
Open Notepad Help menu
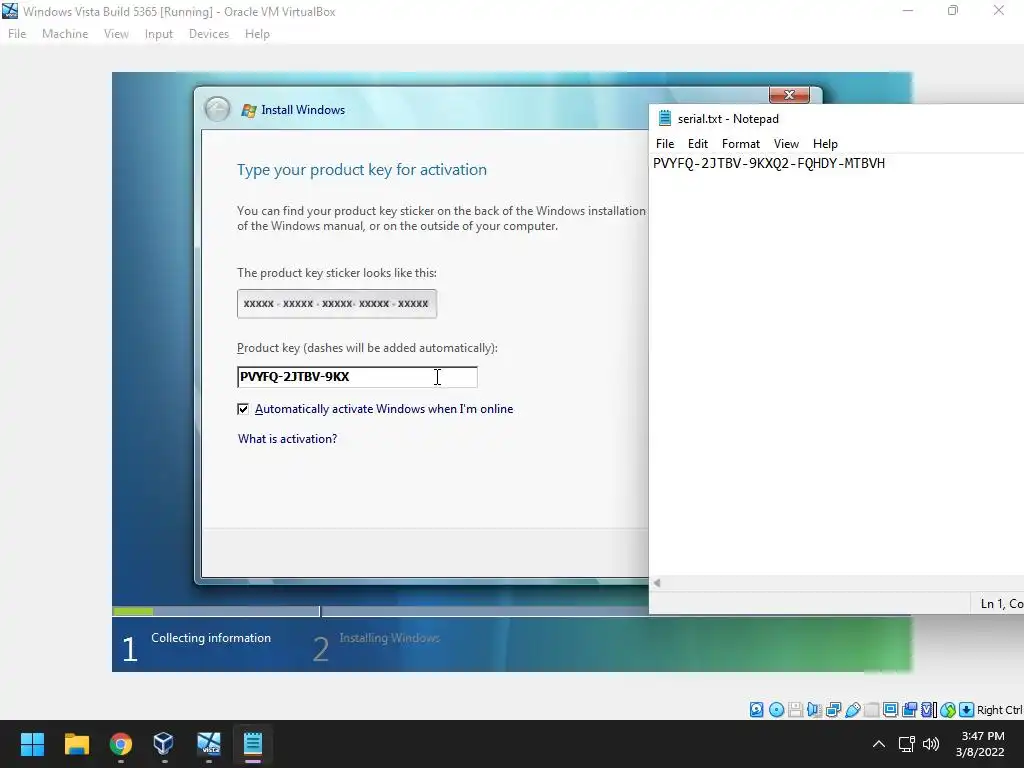pyautogui.click(x=825, y=144)
